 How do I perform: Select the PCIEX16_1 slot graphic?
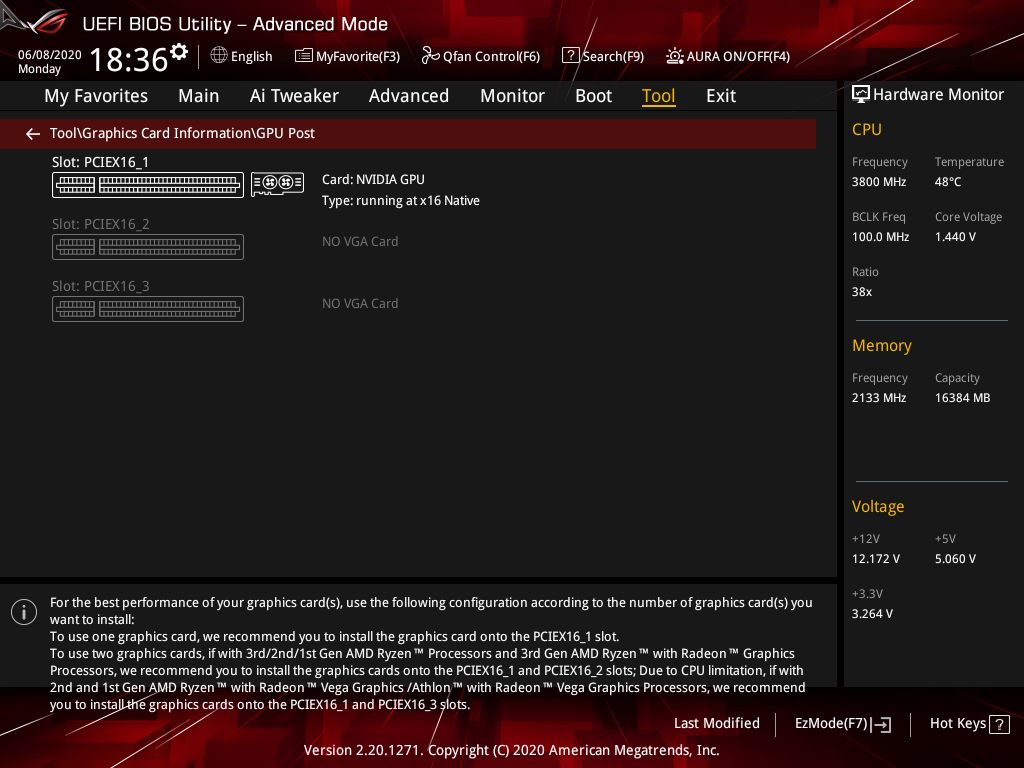point(148,185)
